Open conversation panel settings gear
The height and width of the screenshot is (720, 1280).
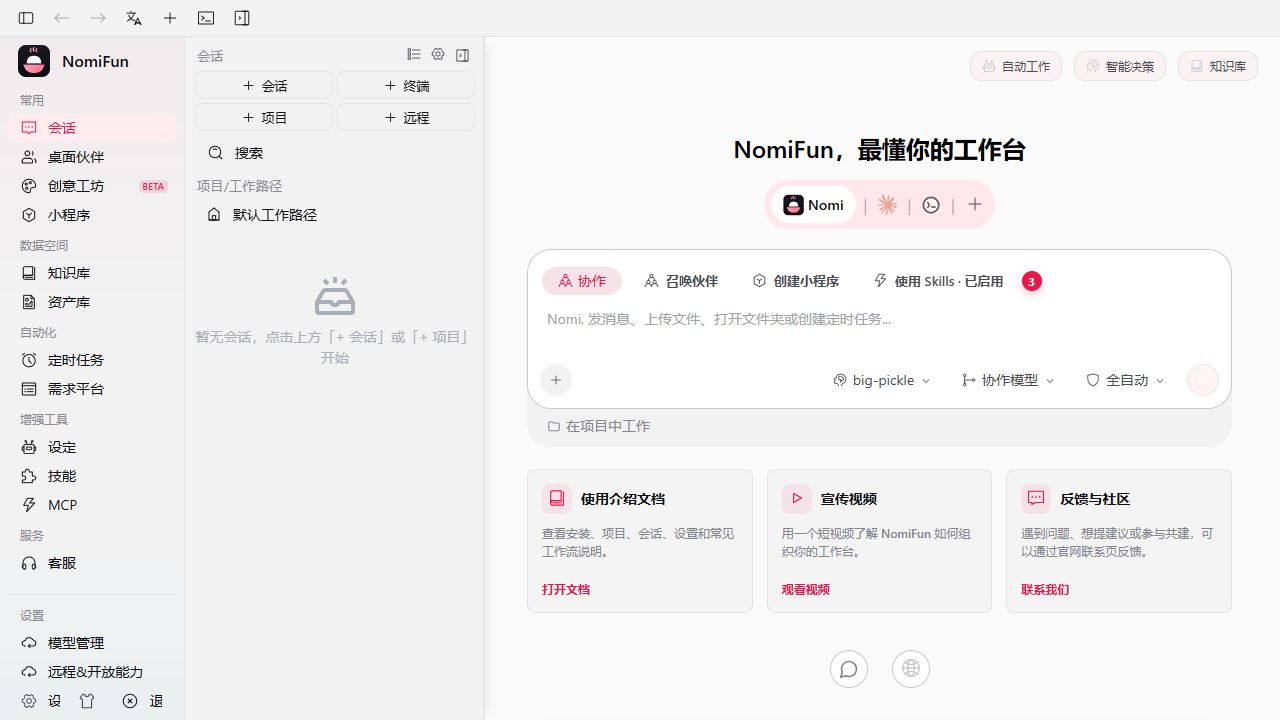tap(438, 55)
